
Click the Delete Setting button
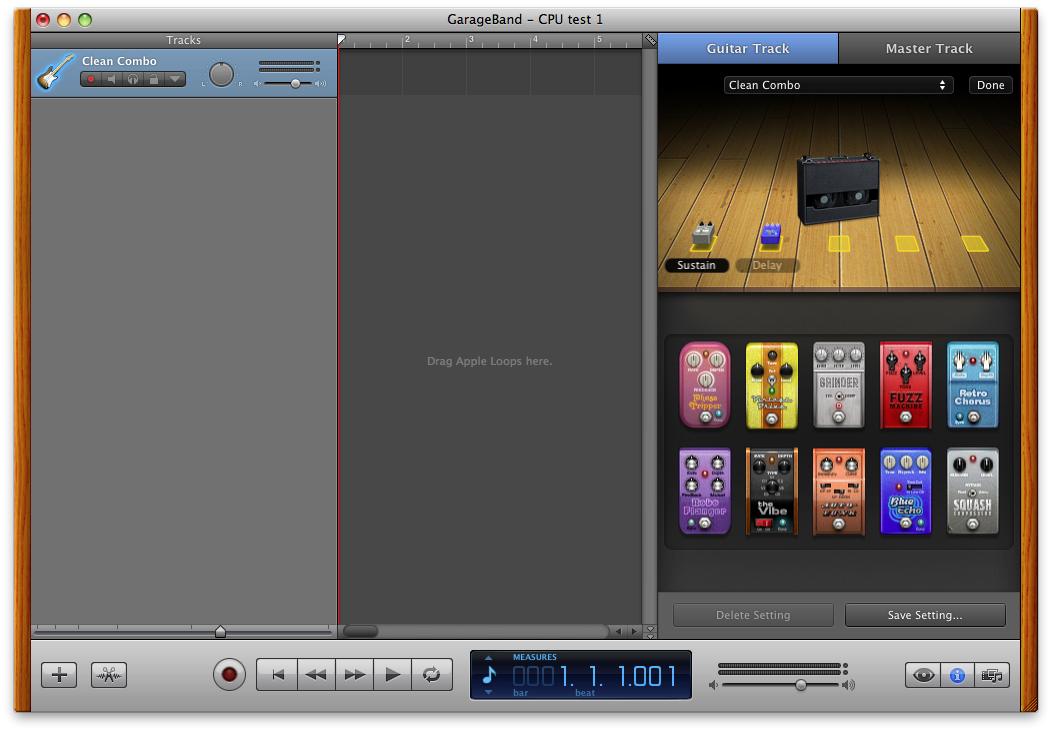pyautogui.click(x=753, y=615)
